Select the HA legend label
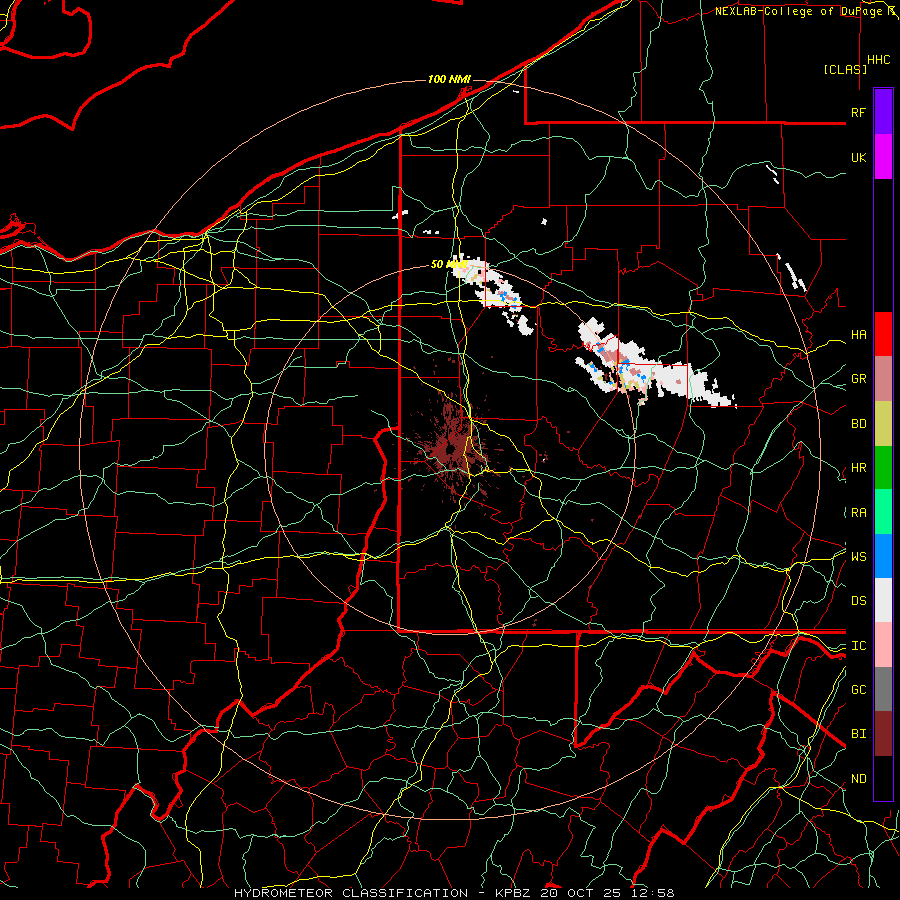Screen dimensions: 900x900 pyautogui.click(x=858, y=335)
